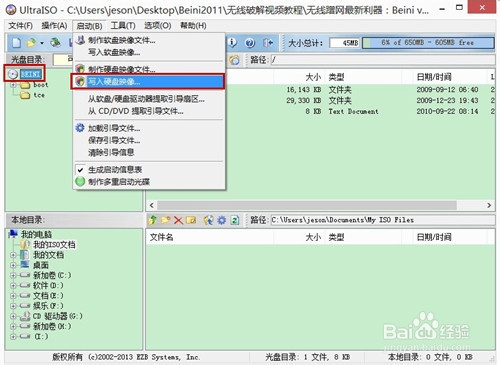Click the Up one level icon in local toolbar
This screenshot has width=500, height=365.
153,220
